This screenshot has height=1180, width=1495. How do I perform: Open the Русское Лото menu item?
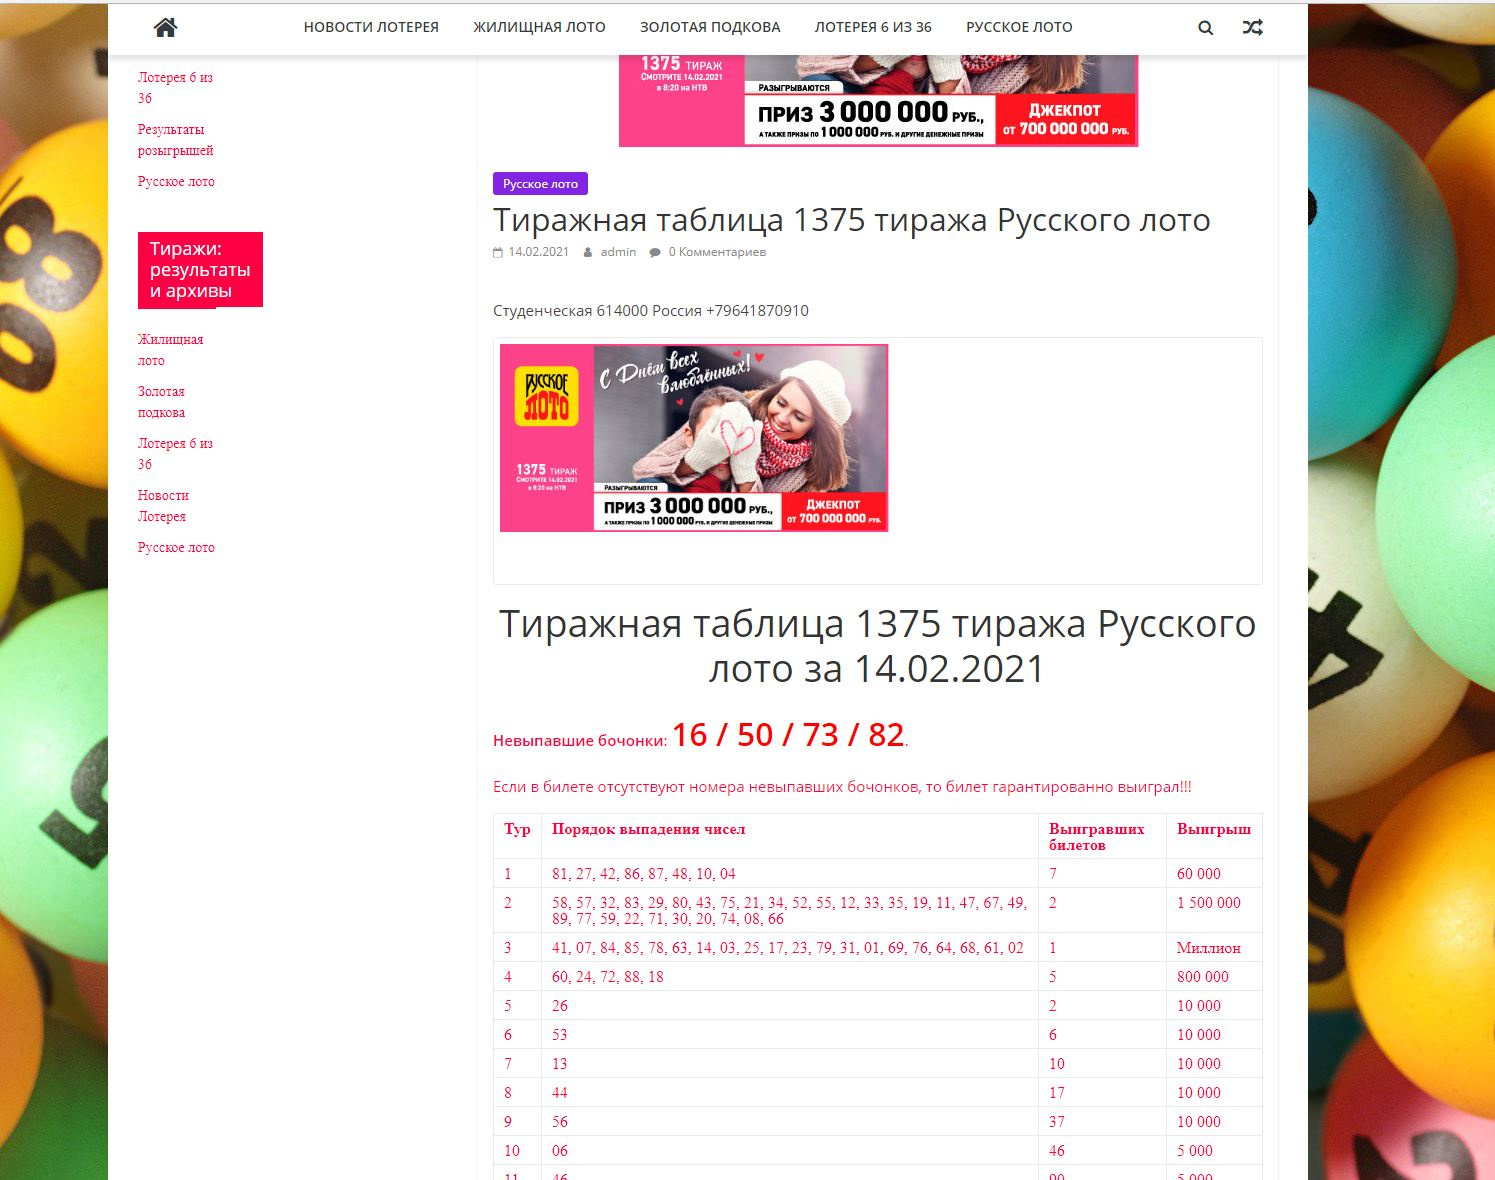coord(1019,27)
